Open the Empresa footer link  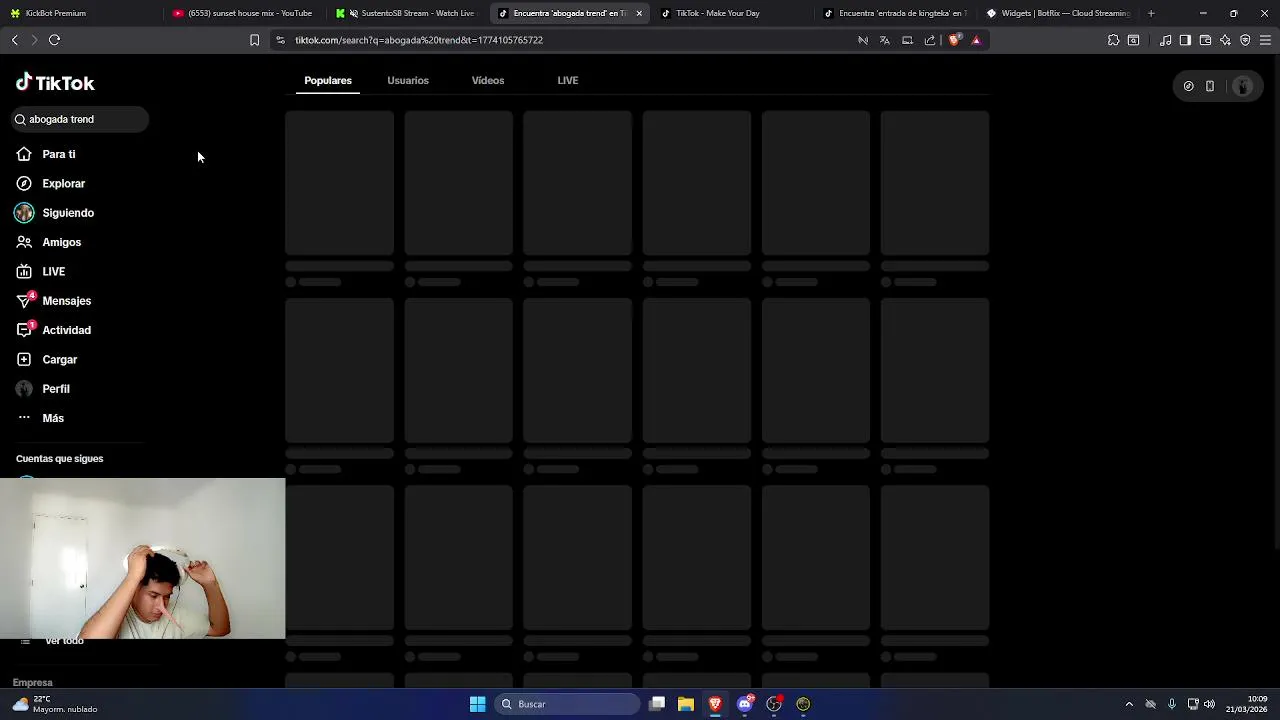point(33,682)
